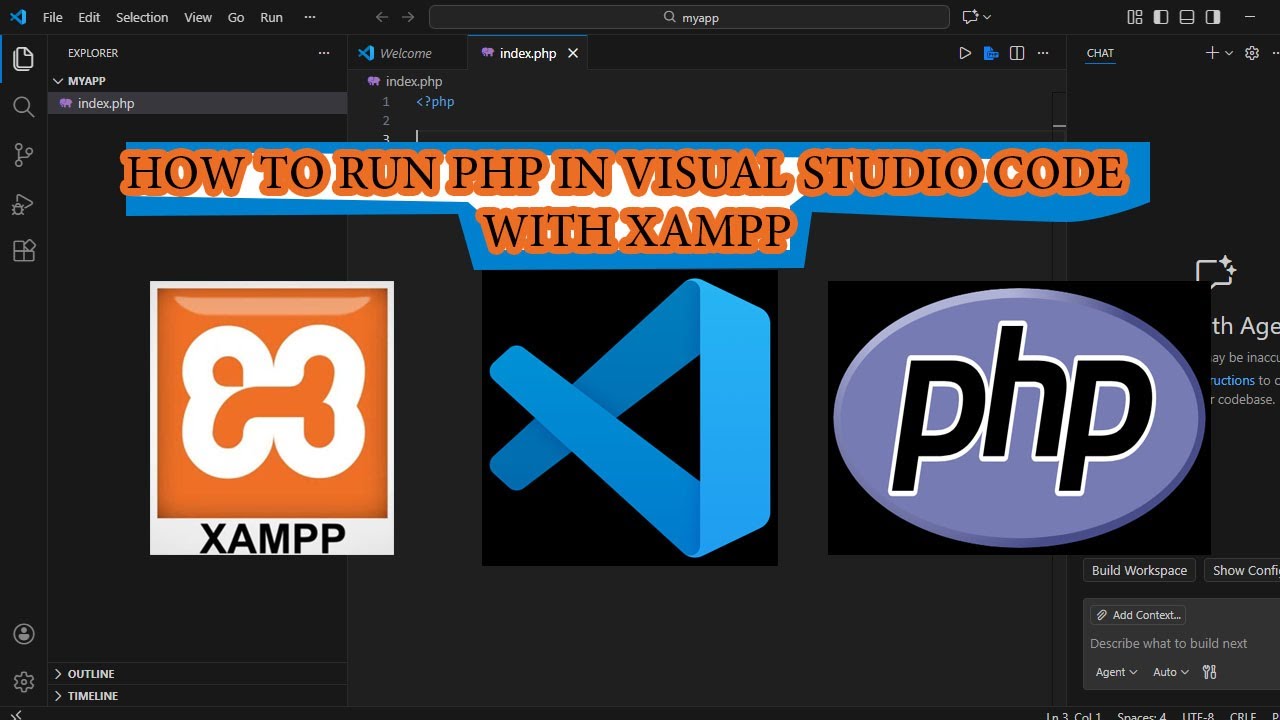The width and height of the screenshot is (1280, 720).
Task: Open Explorer Views and More Actions ellipsis
Action: click(323, 53)
